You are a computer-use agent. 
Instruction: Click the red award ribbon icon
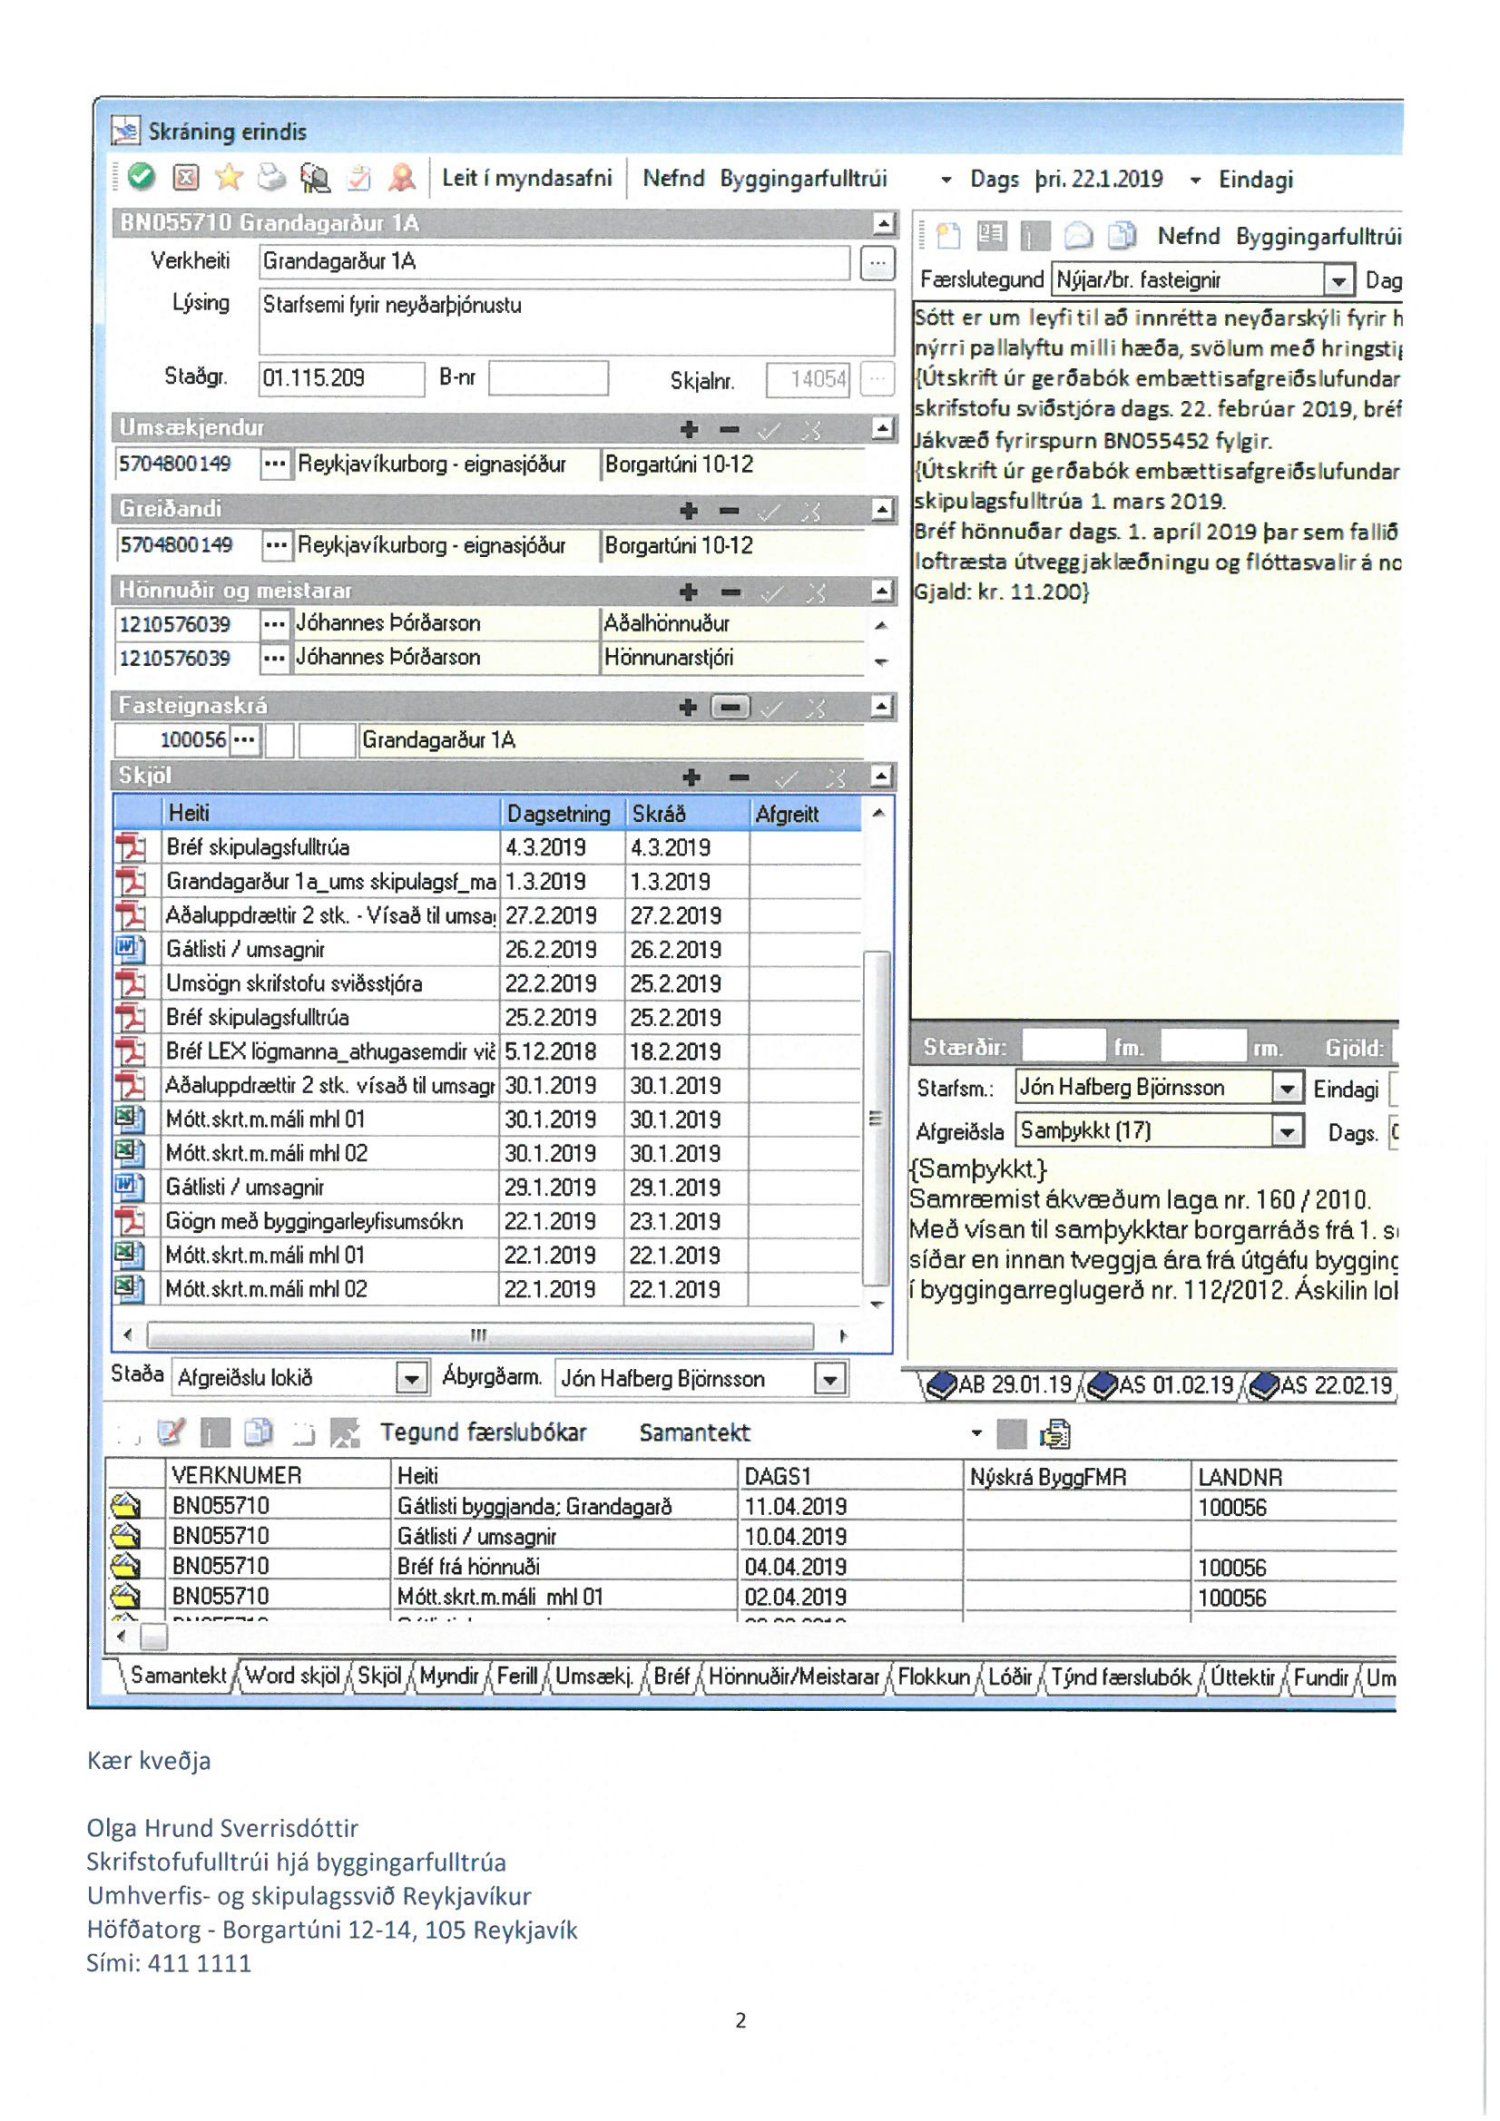pyautogui.click(x=402, y=178)
